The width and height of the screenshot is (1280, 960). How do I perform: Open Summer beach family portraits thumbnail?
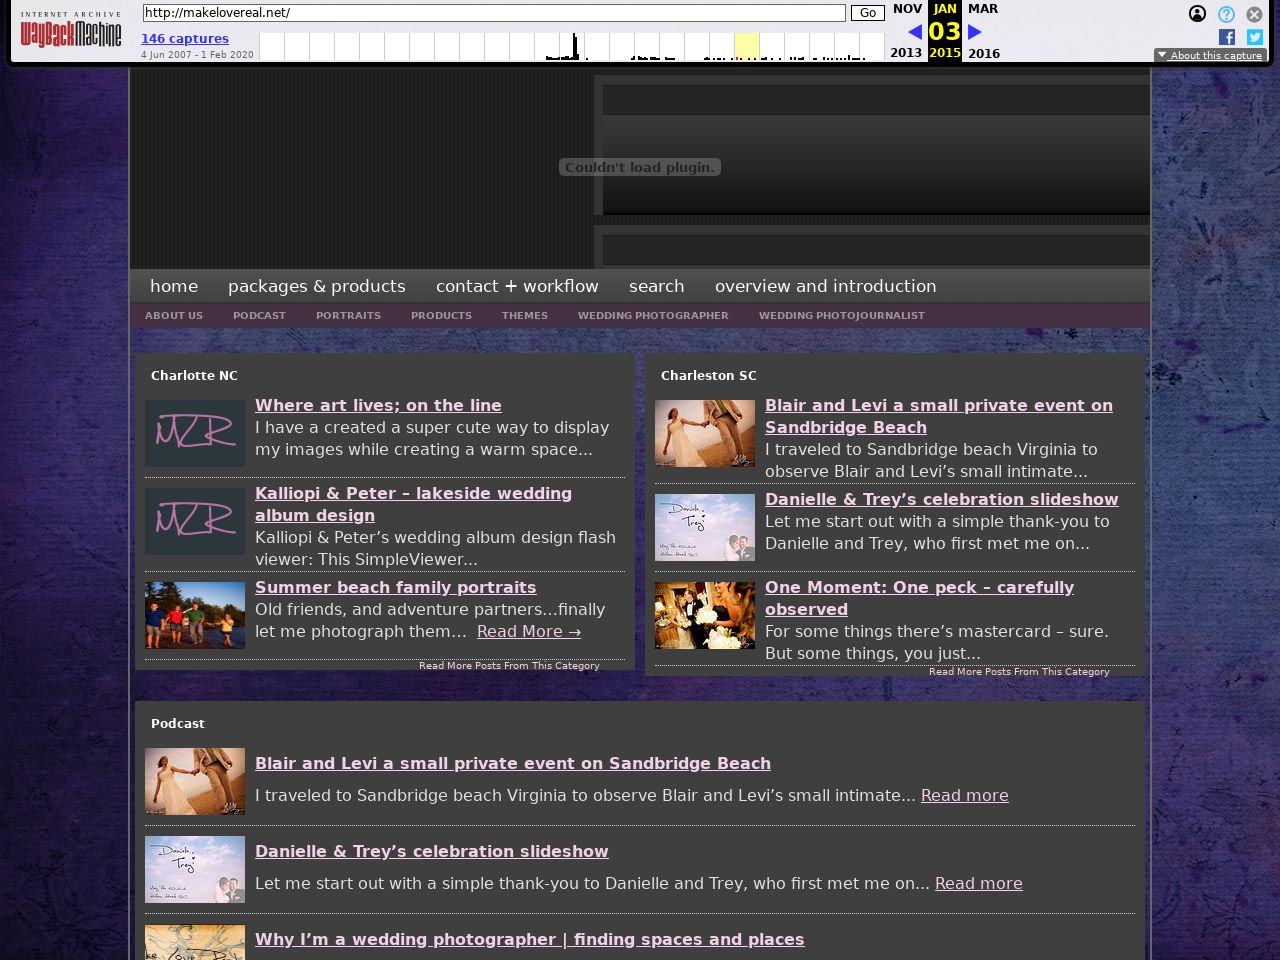tap(195, 615)
